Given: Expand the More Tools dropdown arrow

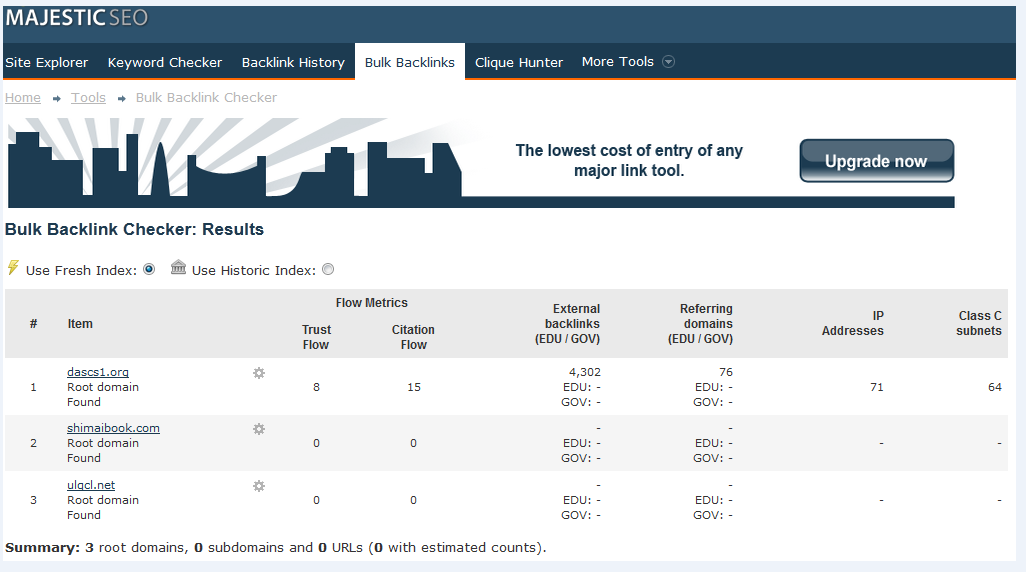Looking at the screenshot, I should point(668,62).
